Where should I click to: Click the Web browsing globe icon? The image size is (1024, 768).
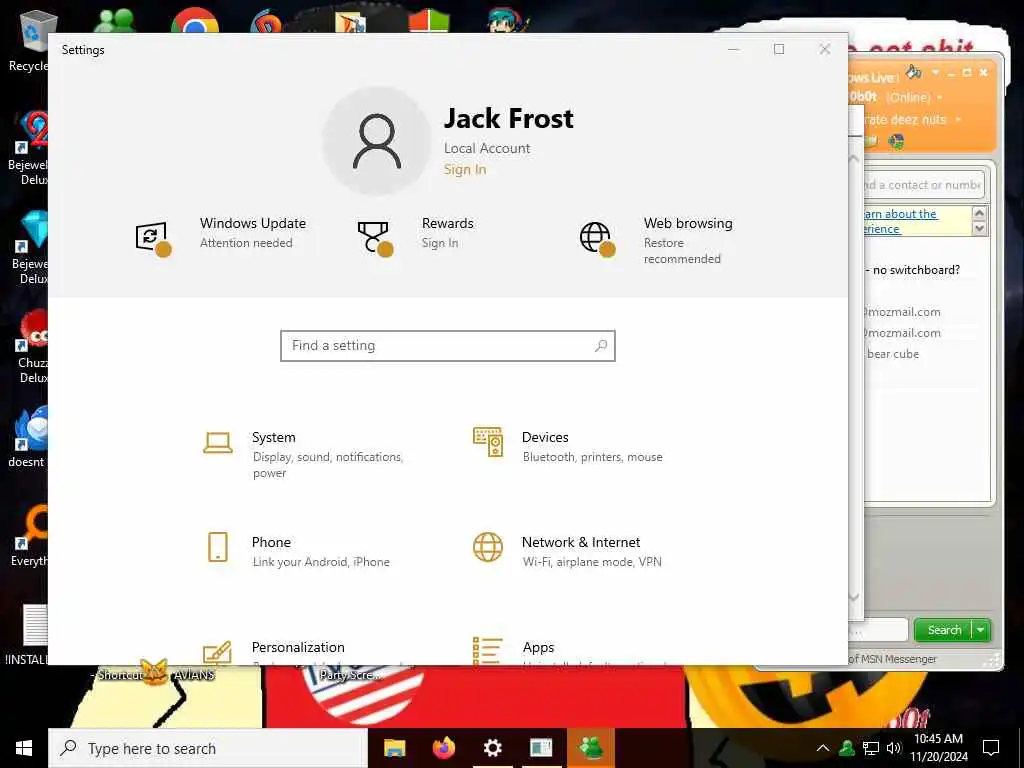tap(597, 238)
